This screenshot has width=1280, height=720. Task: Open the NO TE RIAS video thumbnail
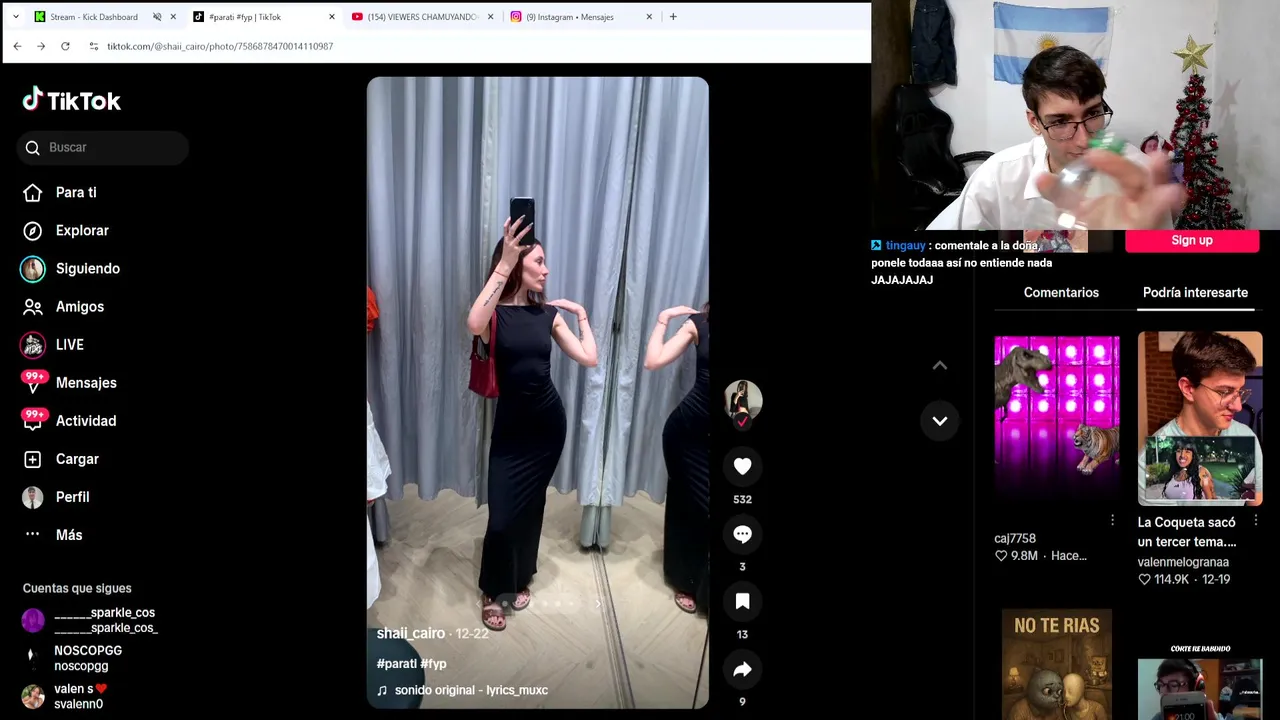1057,664
